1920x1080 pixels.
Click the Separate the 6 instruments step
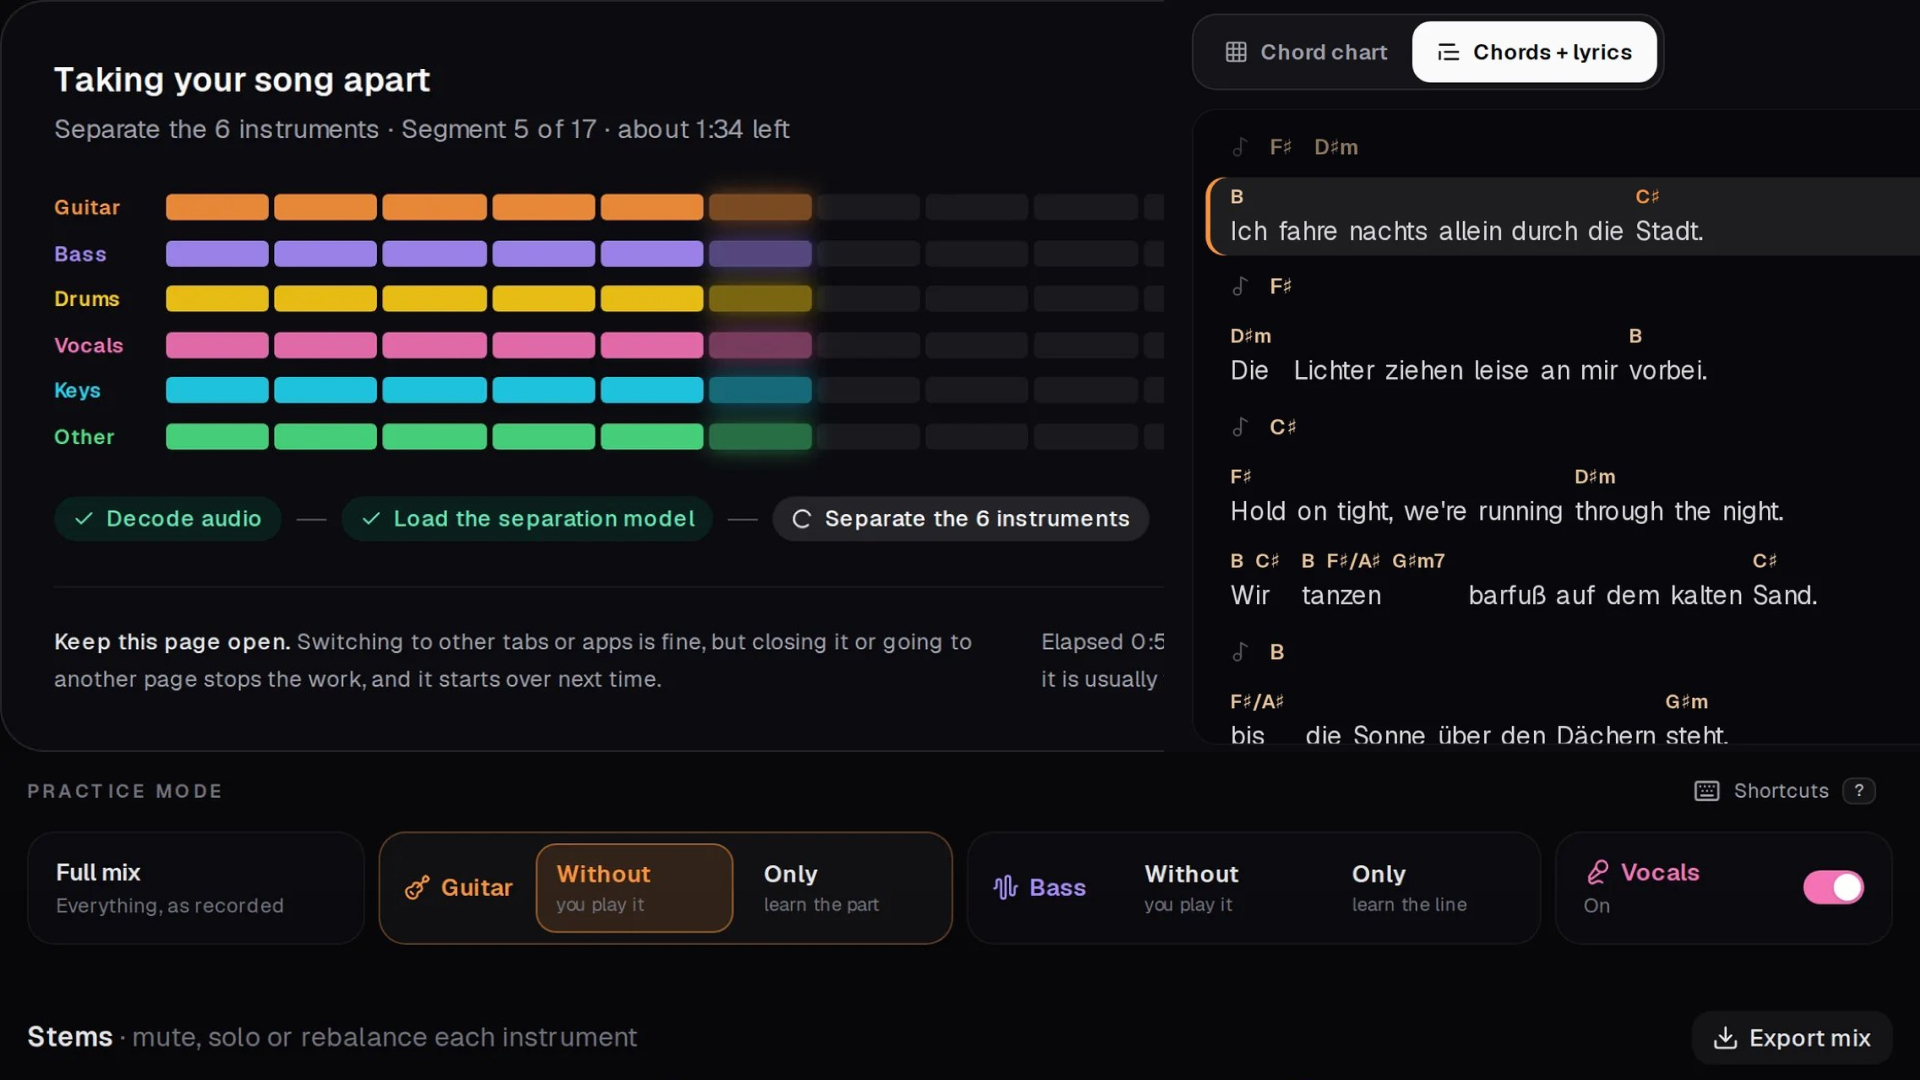(x=960, y=519)
